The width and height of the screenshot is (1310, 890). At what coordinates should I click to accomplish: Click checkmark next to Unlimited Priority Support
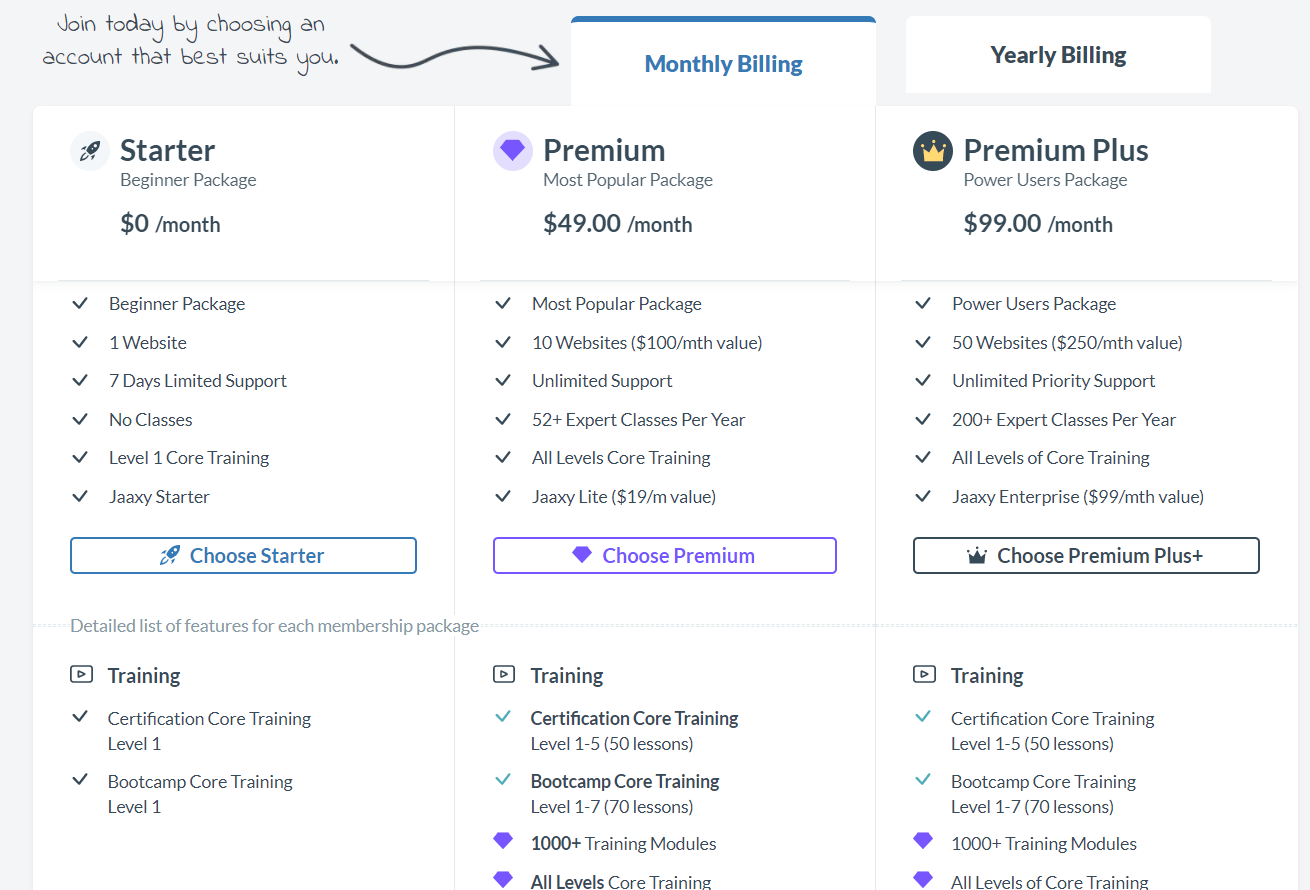[x=923, y=381]
